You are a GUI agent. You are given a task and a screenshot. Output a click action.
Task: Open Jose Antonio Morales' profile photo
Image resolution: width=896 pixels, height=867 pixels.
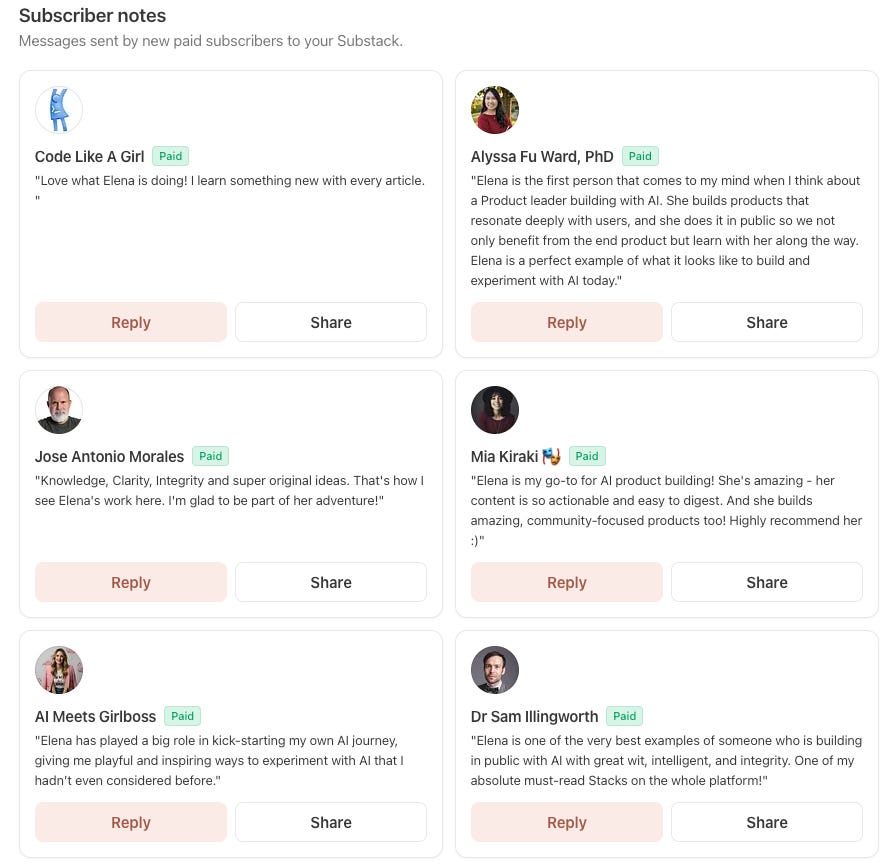59,410
